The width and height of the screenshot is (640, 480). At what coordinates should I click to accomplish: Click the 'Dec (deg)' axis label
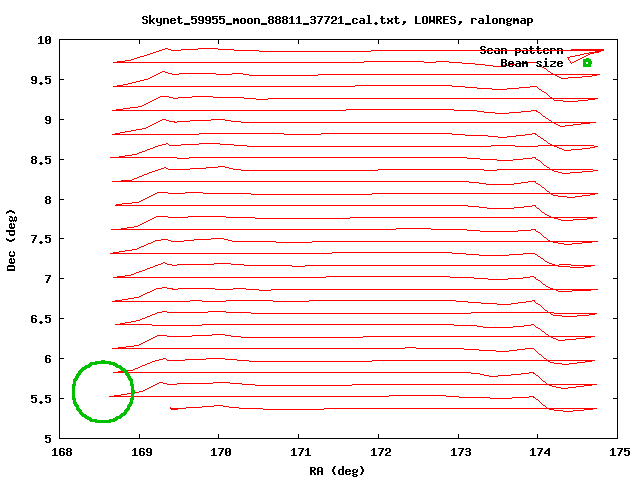coord(11,240)
